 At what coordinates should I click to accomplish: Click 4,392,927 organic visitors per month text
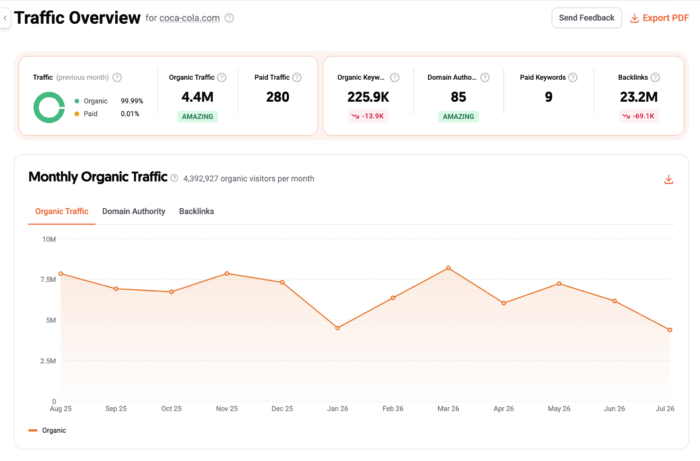click(x=249, y=179)
